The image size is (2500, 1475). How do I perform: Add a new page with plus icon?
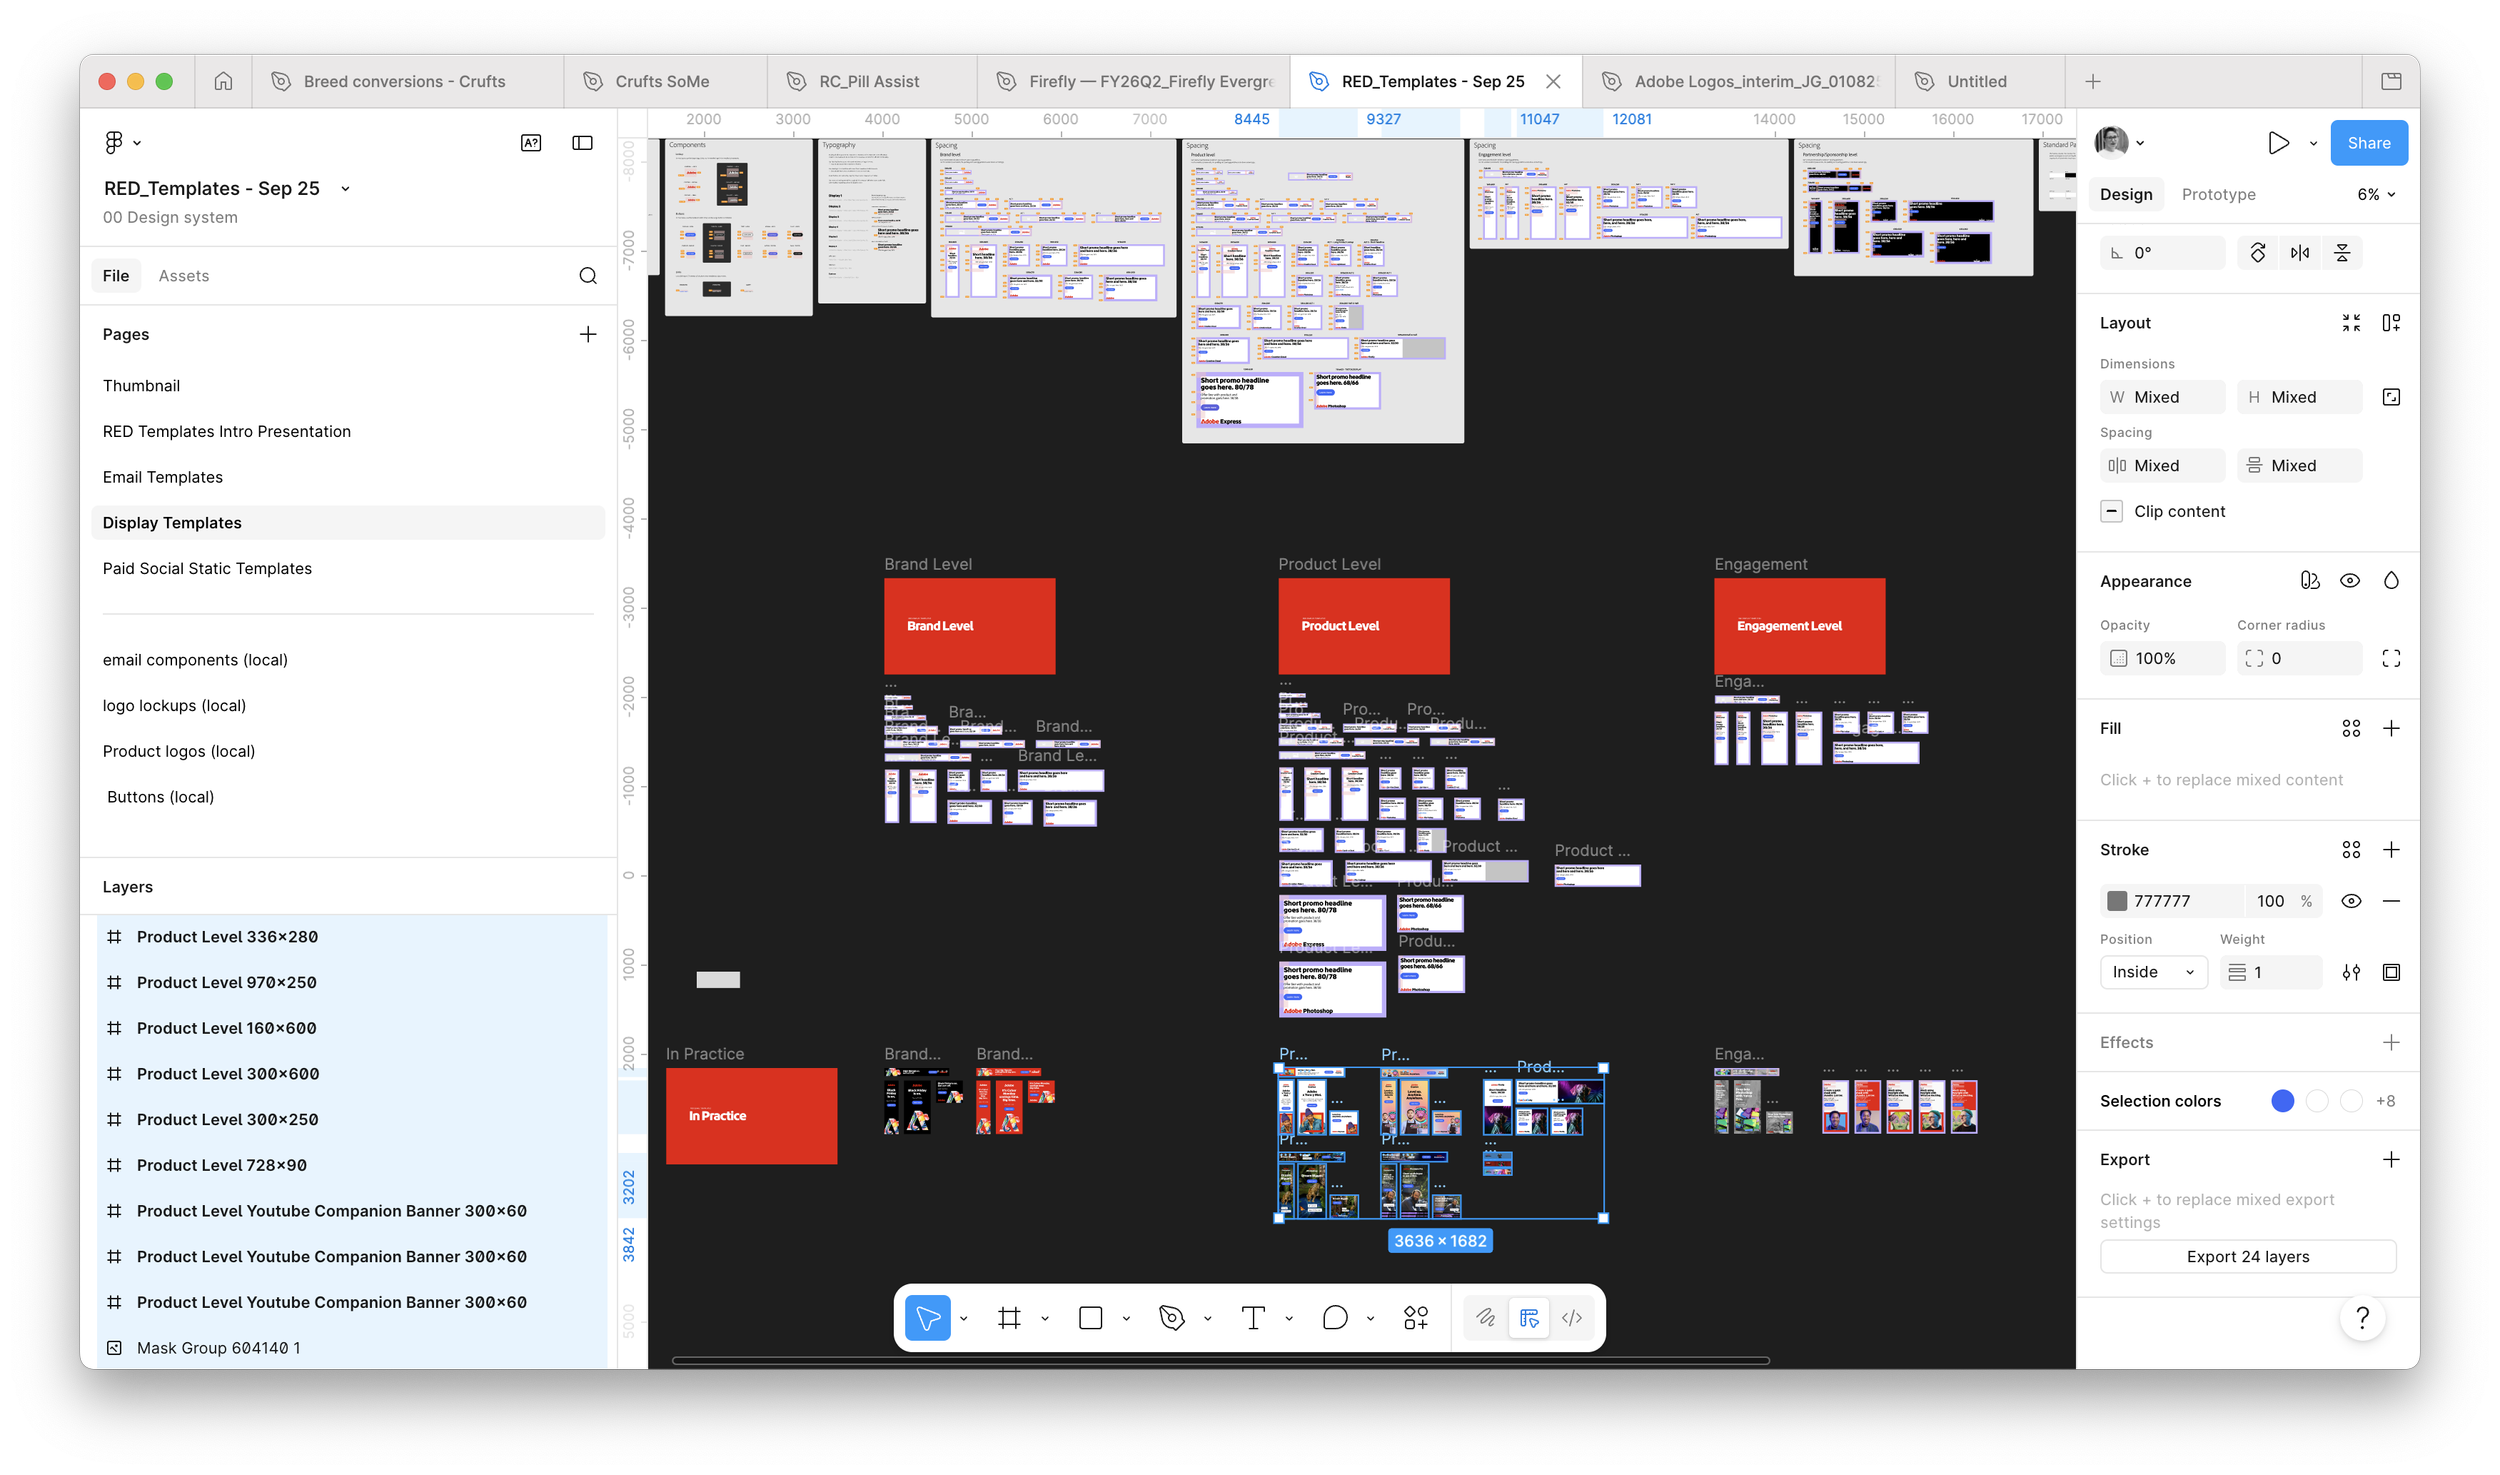click(588, 334)
